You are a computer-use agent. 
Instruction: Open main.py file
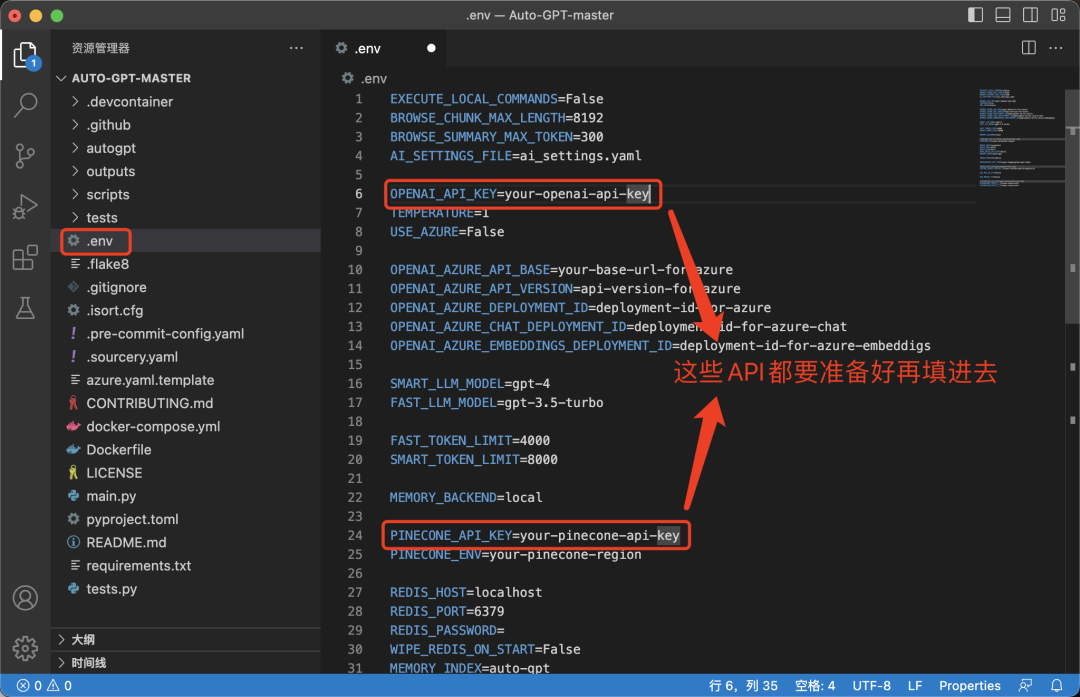pos(186,496)
